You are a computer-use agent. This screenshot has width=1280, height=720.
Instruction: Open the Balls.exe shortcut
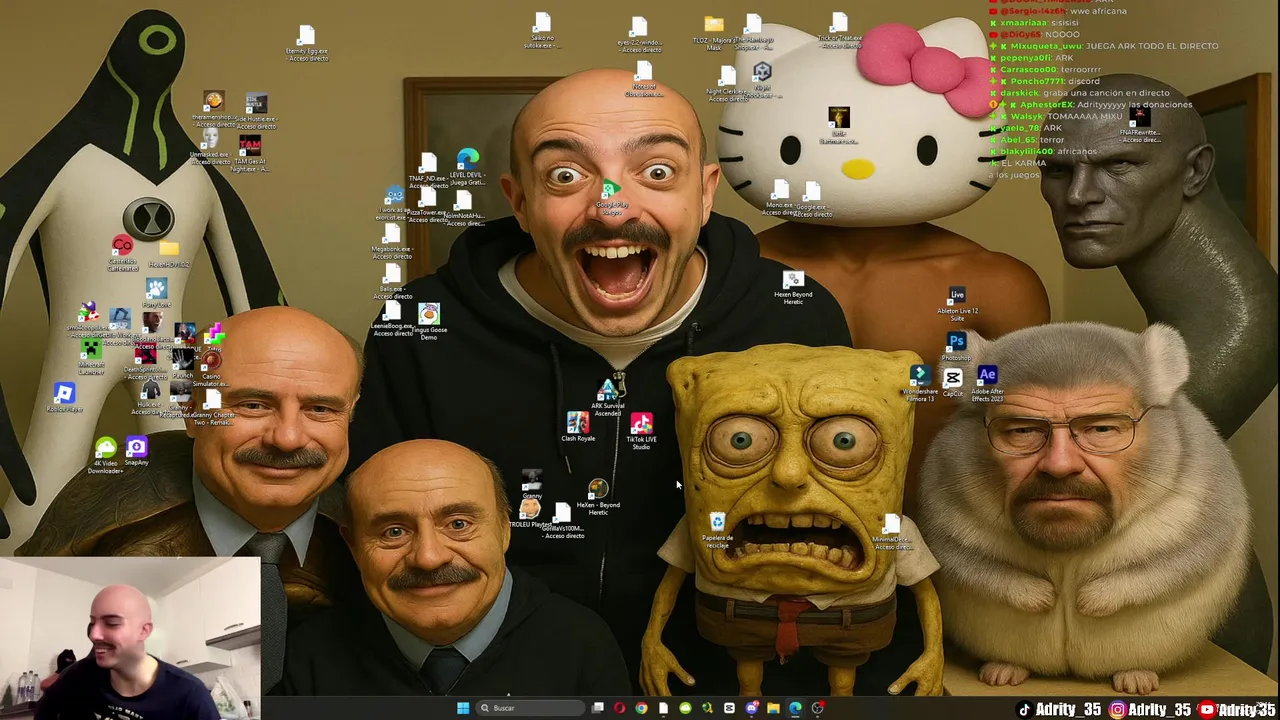point(392,273)
